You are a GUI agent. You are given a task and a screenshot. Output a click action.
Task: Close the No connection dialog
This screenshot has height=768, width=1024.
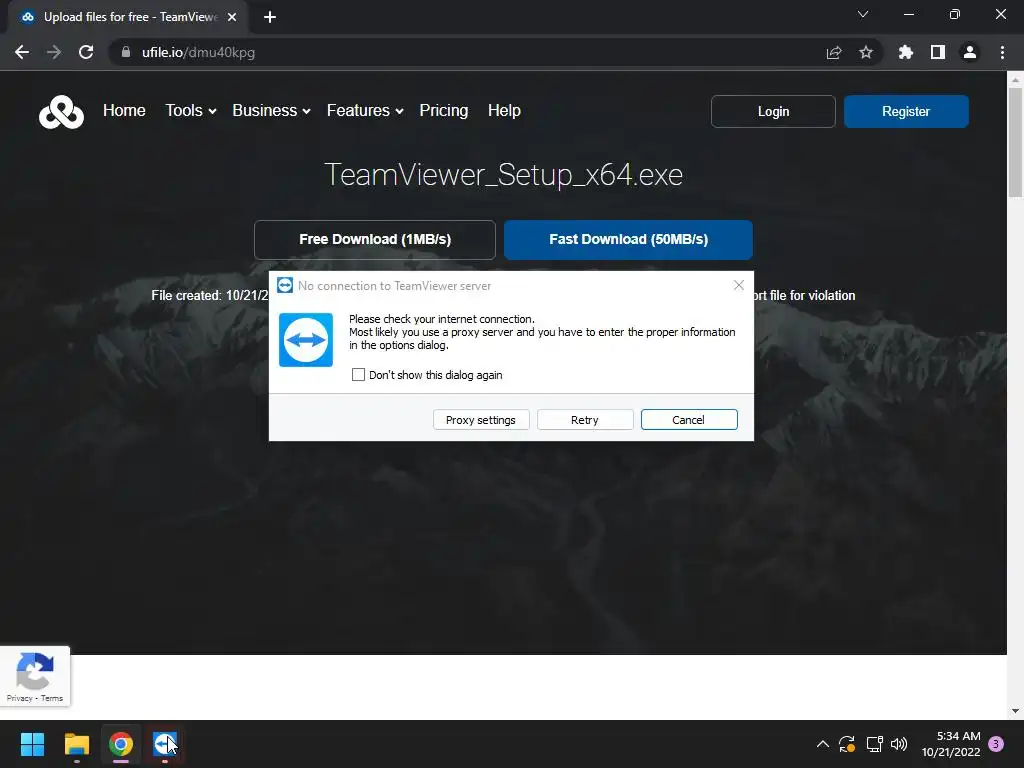click(739, 285)
